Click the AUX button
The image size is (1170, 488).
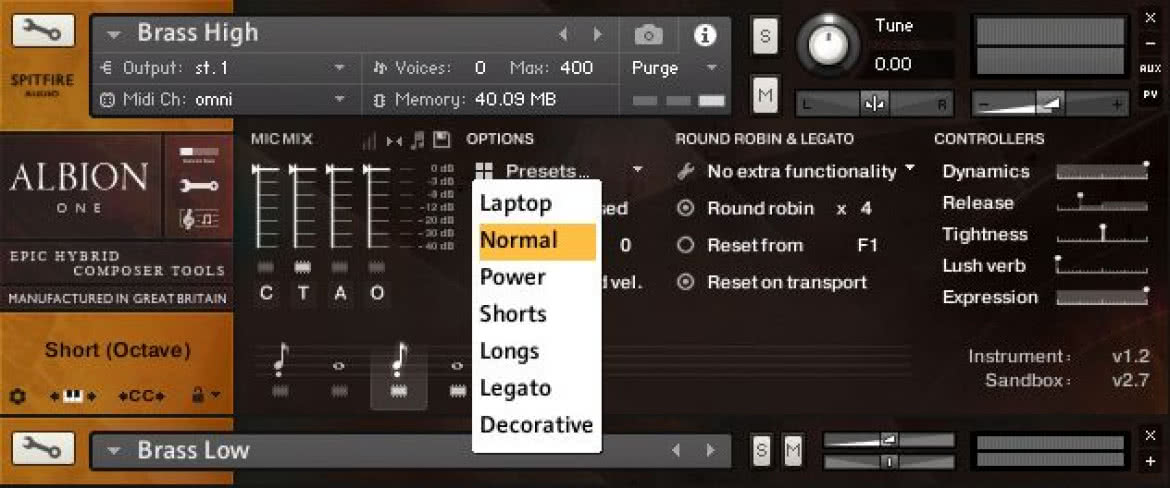(x=1151, y=69)
